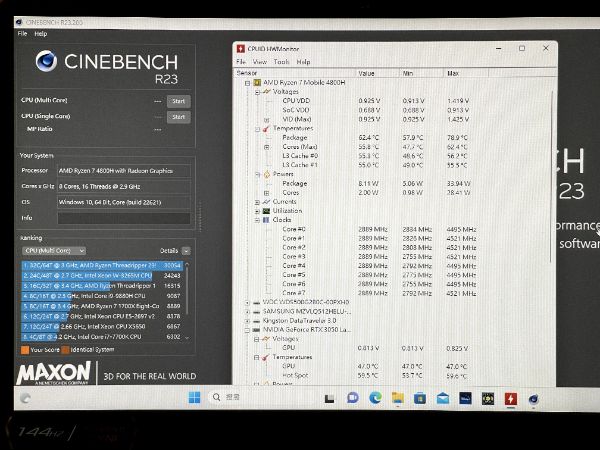Click the Utilization monitor icon
The width and height of the screenshot is (600, 450).
click(266, 211)
